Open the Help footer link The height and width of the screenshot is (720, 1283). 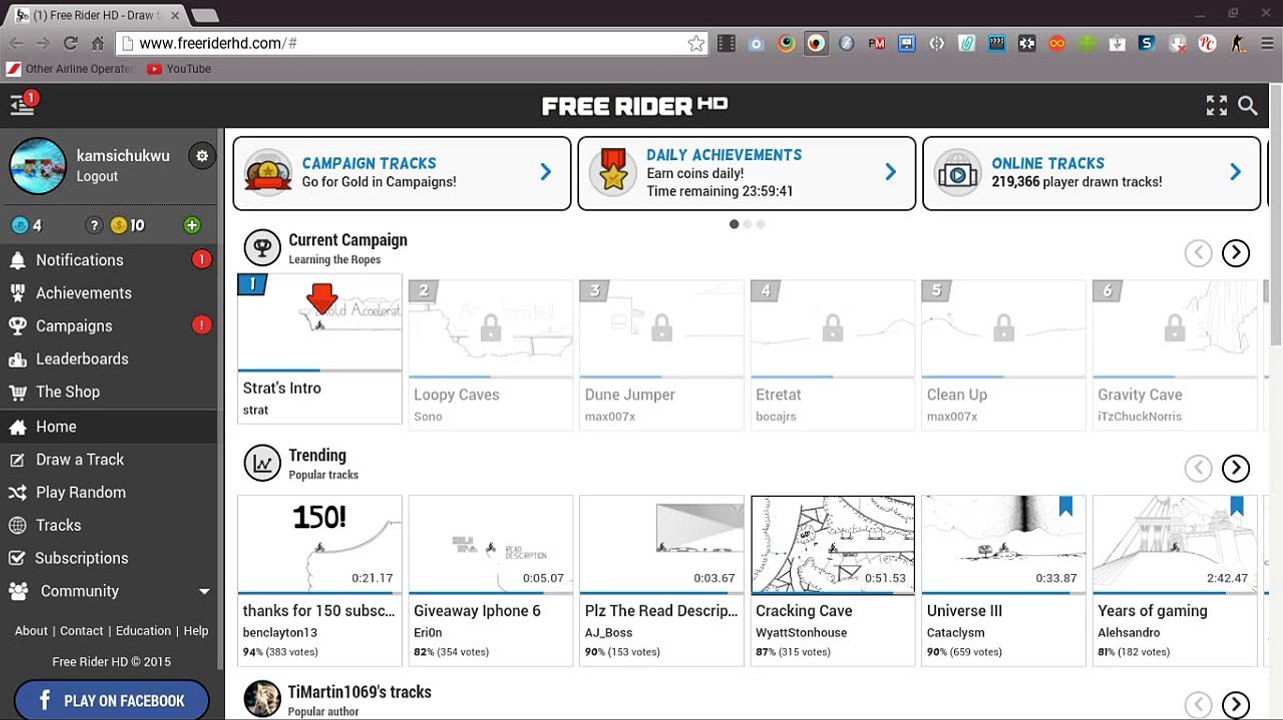(196, 631)
